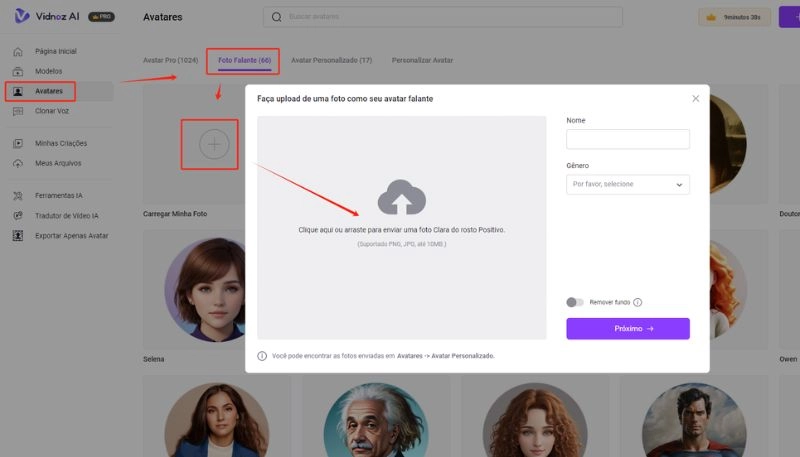This screenshot has height=457, width=800.
Task: Select the Selena avatar thumbnail
Action: tap(205, 290)
